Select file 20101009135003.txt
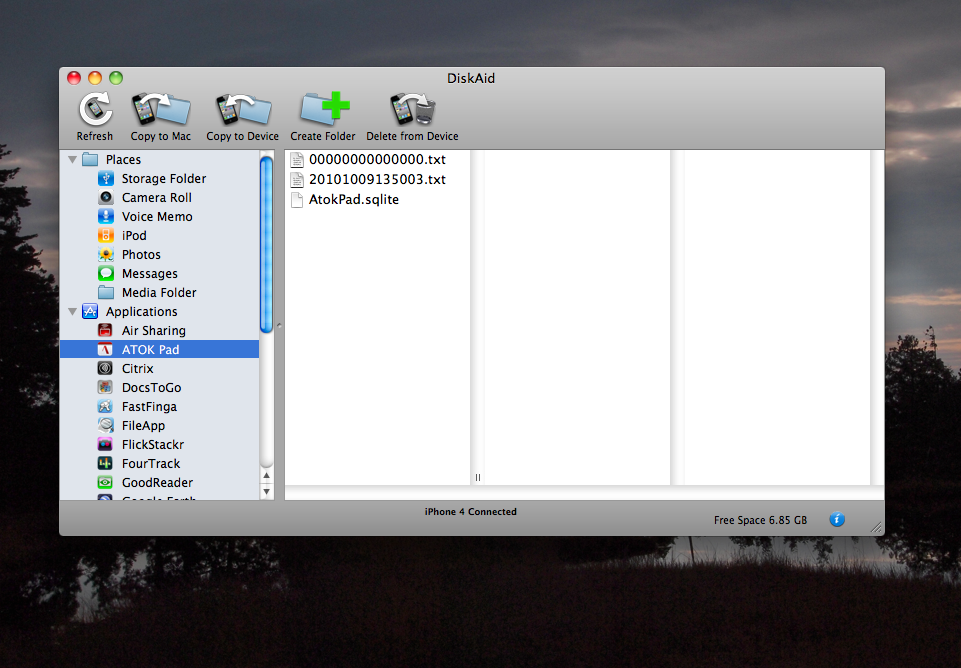 pos(378,180)
